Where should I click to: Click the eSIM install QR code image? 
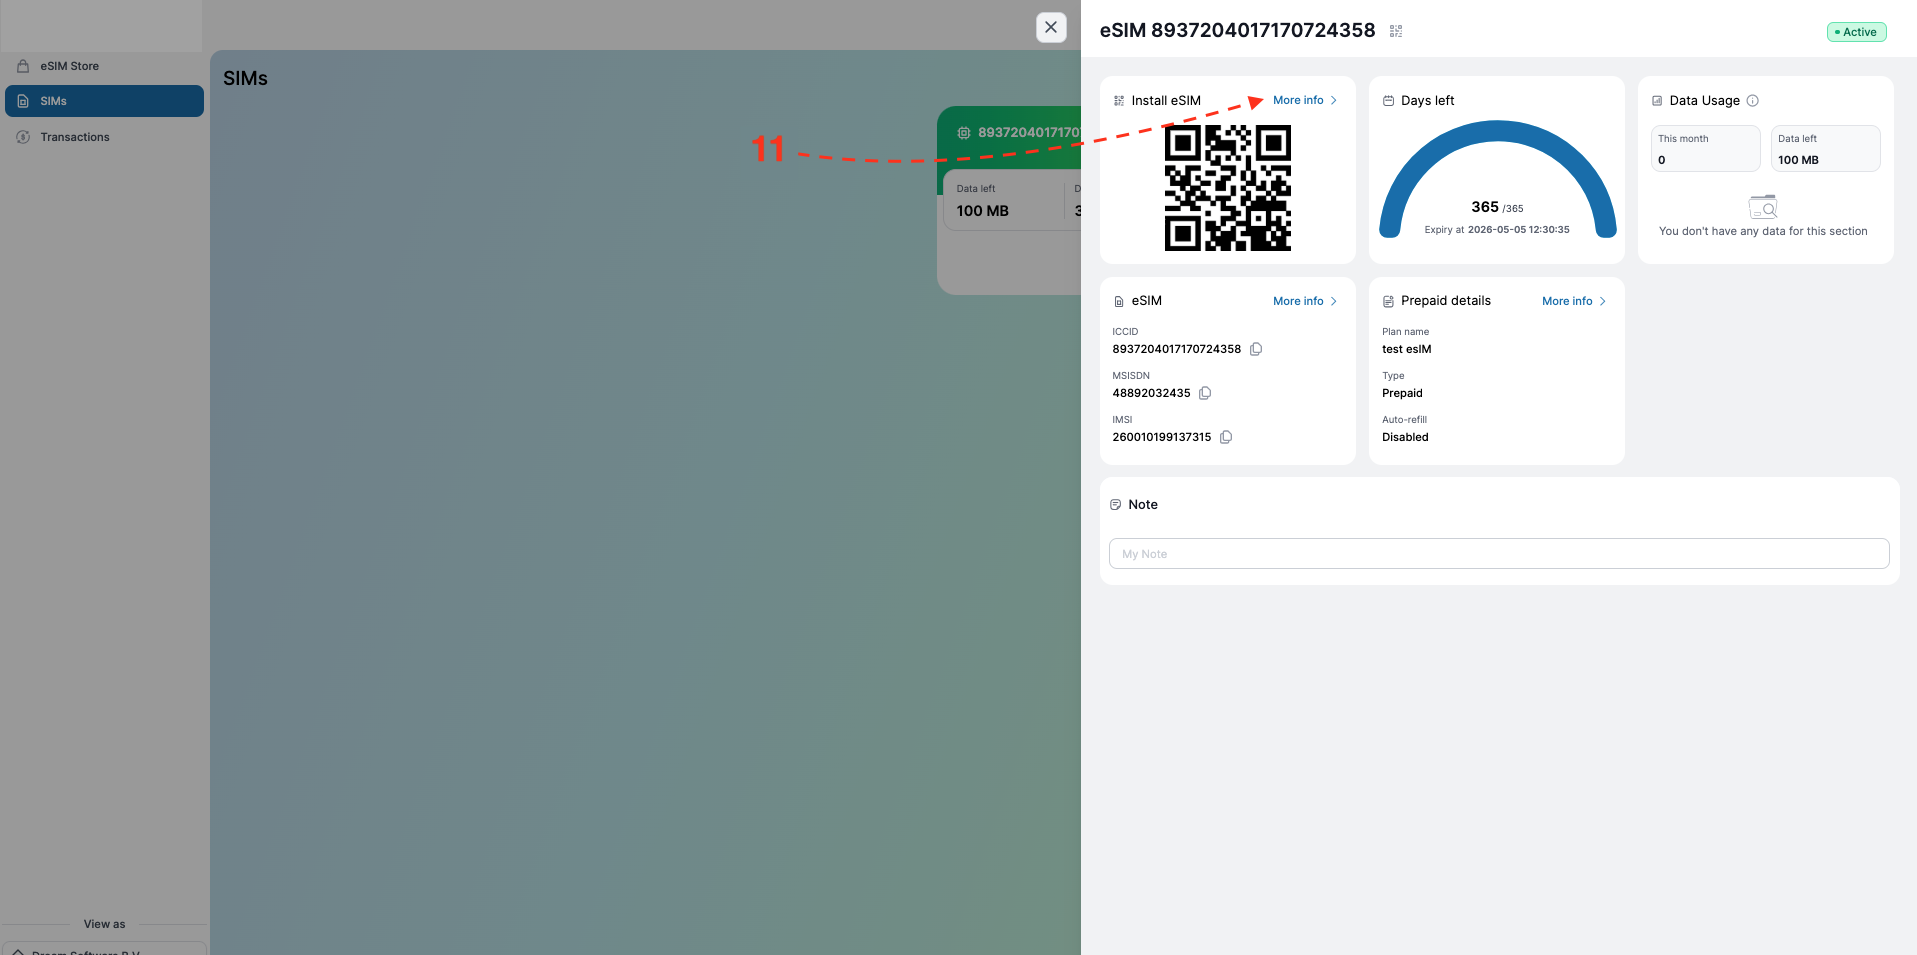(1228, 188)
